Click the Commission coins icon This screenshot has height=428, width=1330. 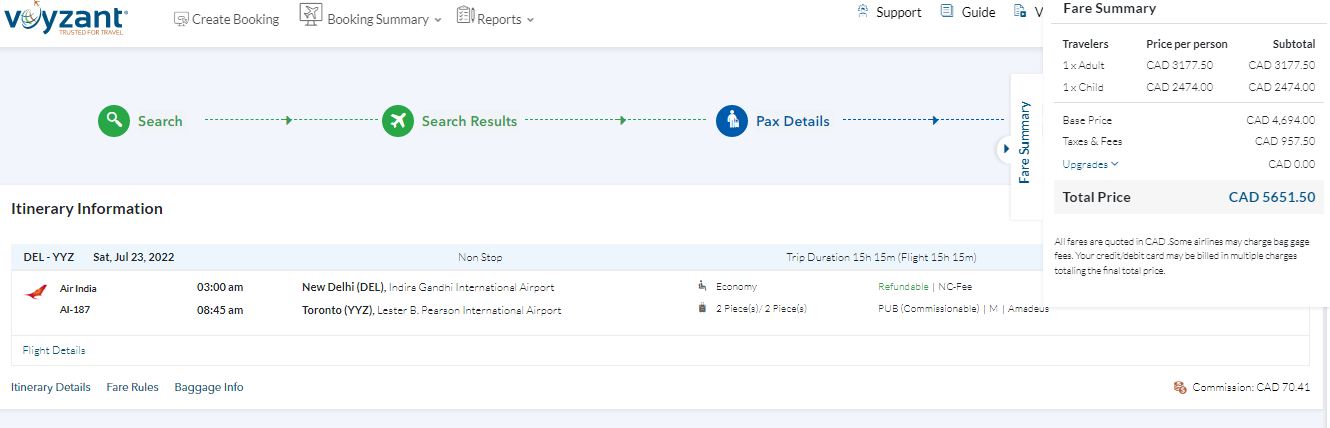pos(1180,387)
